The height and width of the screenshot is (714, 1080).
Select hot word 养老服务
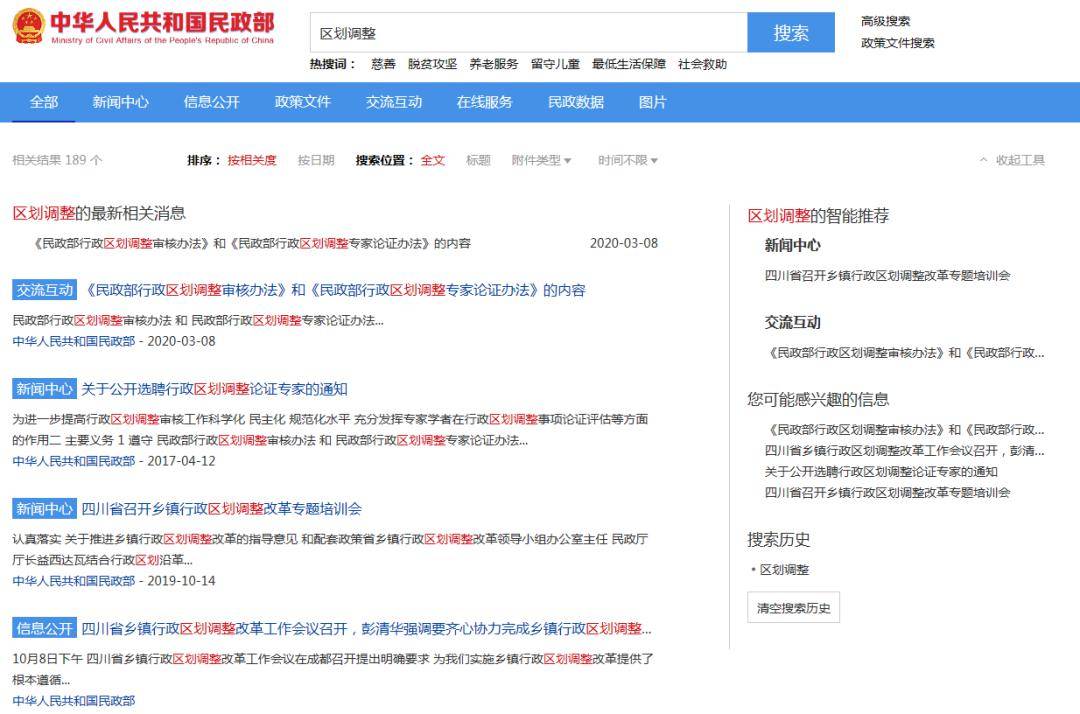493,64
